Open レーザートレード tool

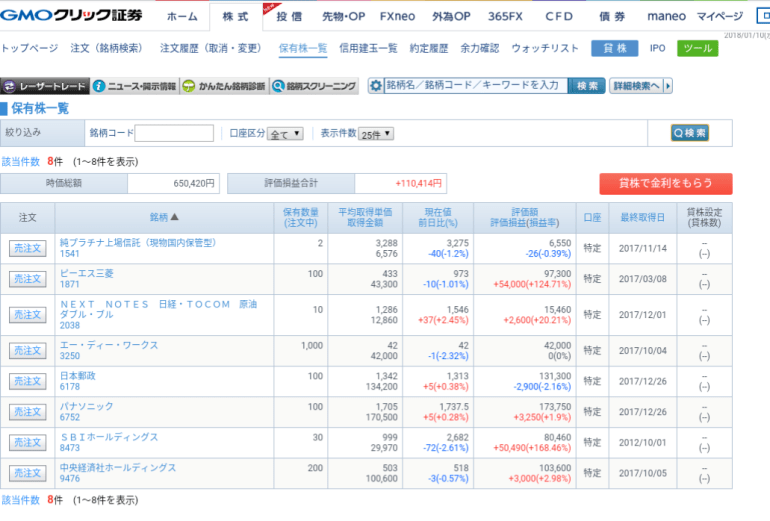[45, 86]
